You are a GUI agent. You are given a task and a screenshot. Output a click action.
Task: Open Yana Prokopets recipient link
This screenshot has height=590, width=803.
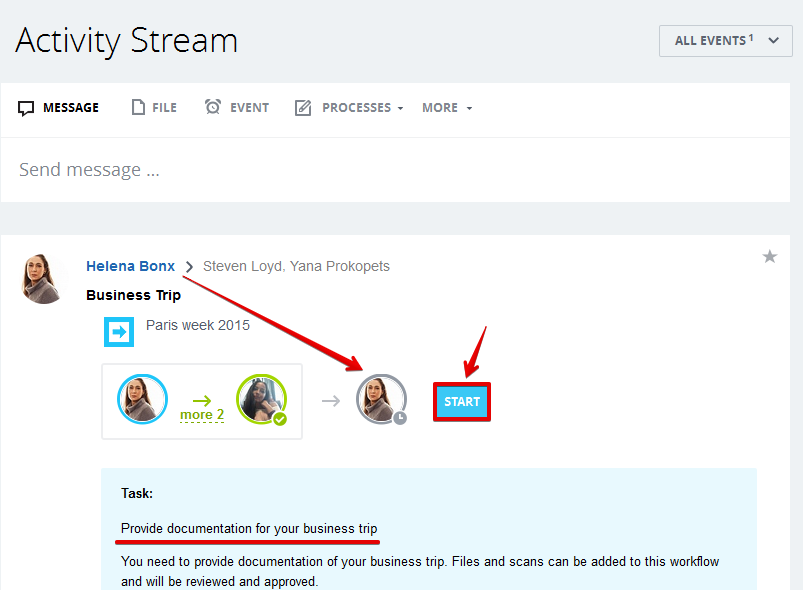pos(340,266)
